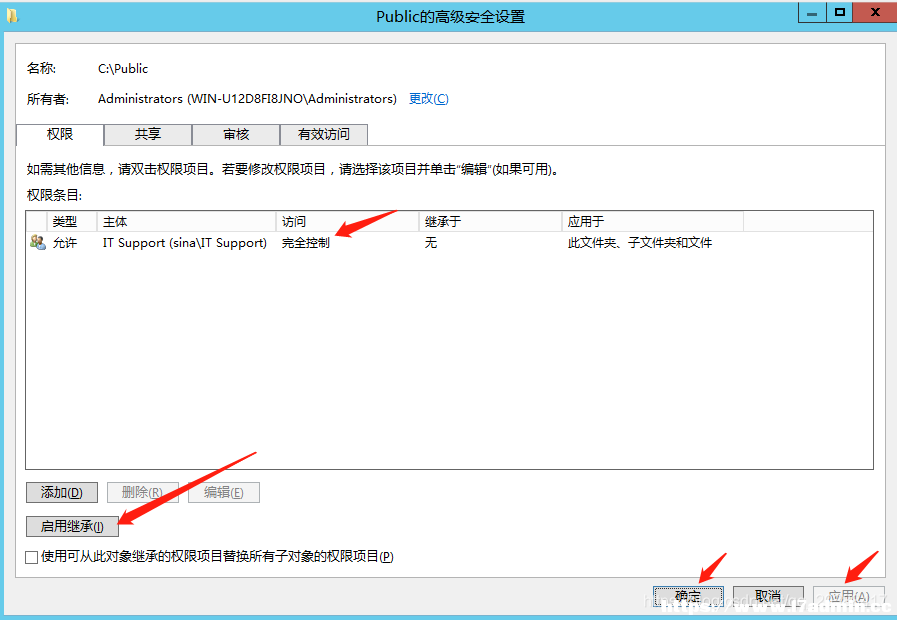
Task: Click the 允许 type cell
Action: 65,243
